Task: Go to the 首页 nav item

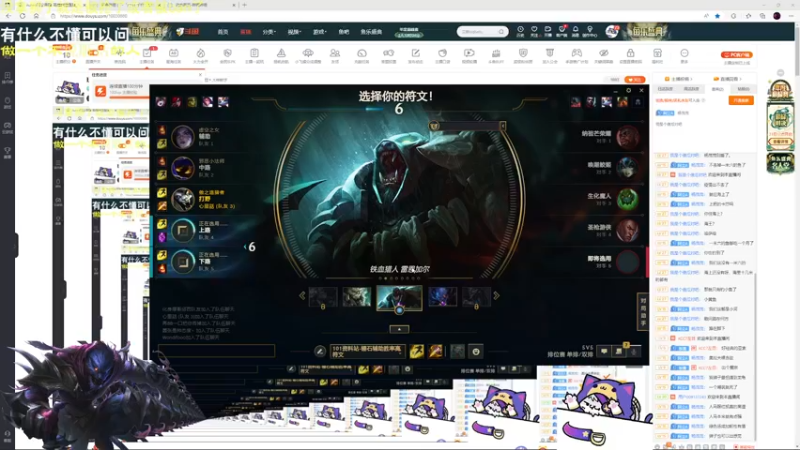Action: pyautogui.click(x=223, y=32)
